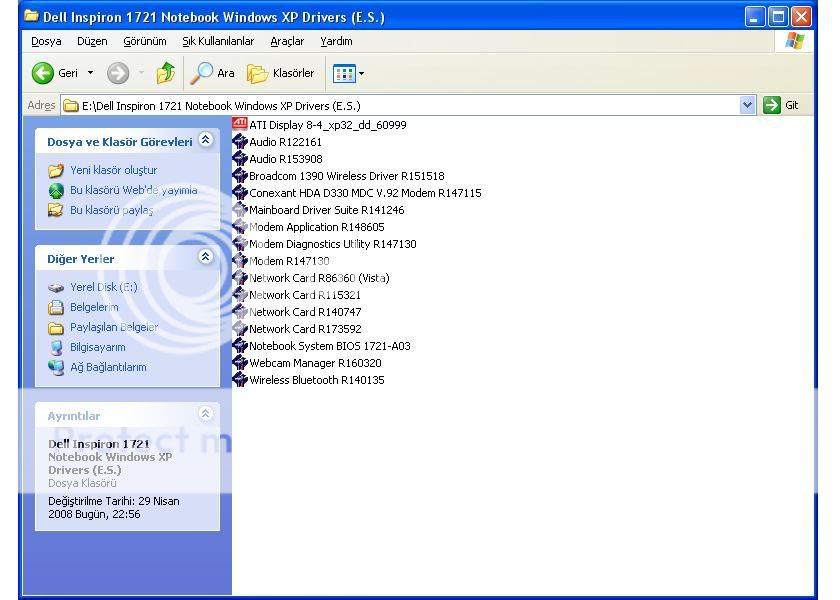Open the Dosya menu

tap(46, 41)
